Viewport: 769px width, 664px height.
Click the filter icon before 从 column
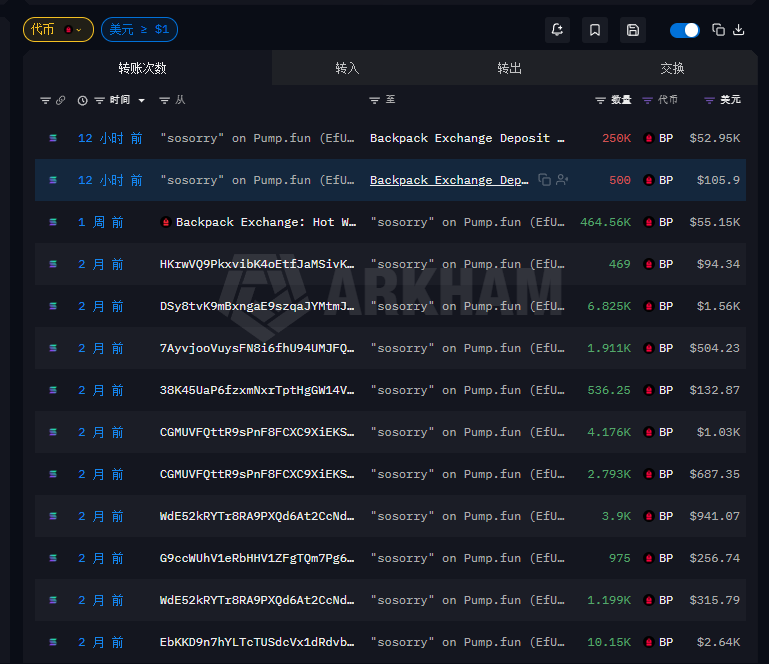click(164, 101)
